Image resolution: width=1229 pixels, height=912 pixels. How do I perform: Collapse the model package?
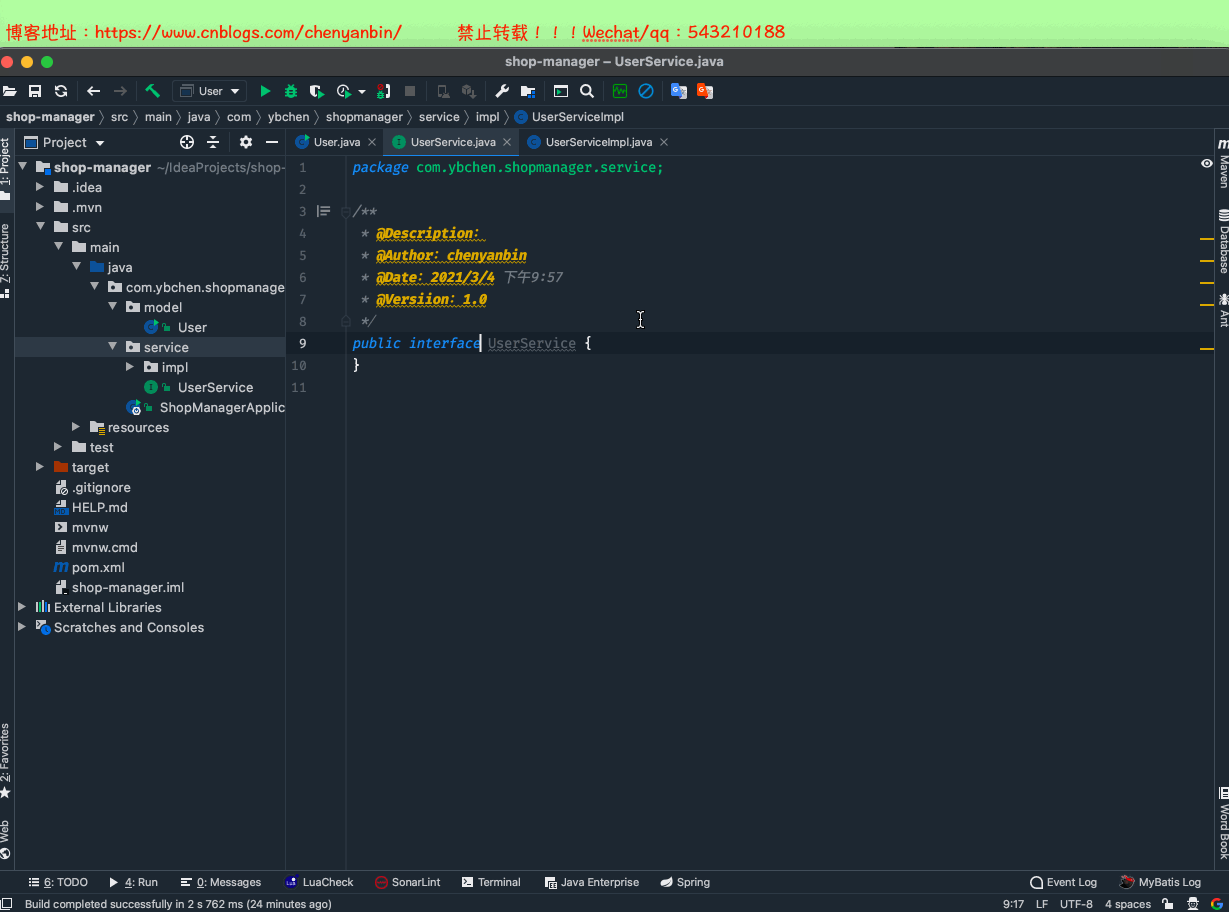[x=112, y=307]
